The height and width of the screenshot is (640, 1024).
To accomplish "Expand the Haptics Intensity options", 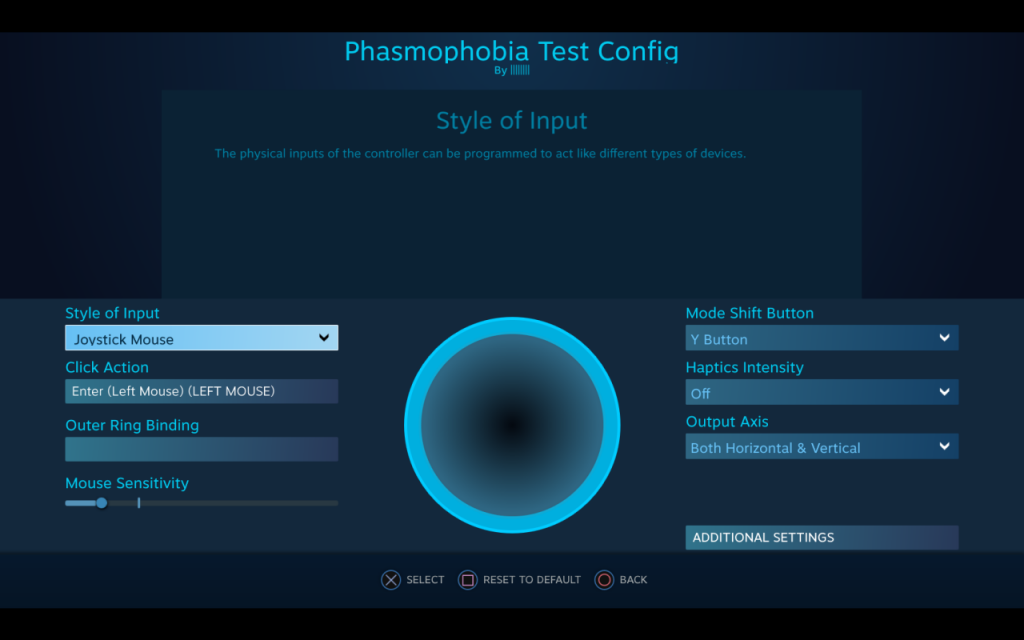I will point(820,392).
